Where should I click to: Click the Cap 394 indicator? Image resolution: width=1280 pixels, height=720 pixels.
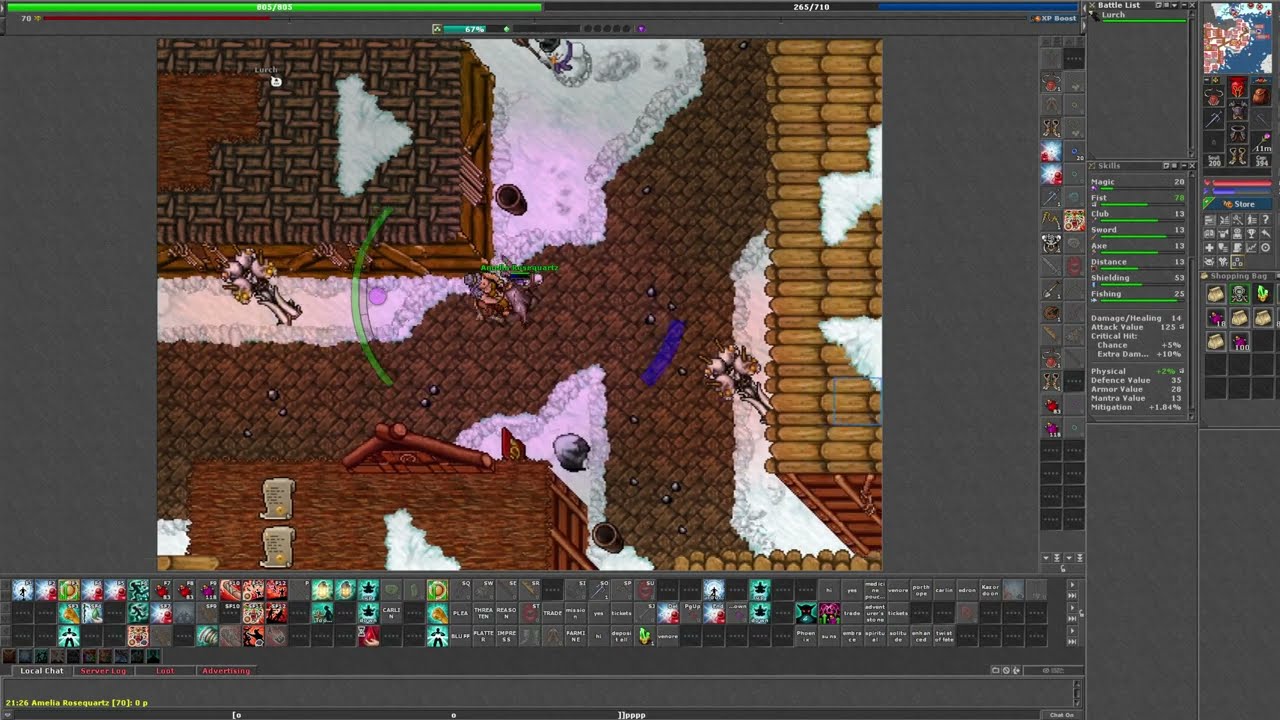(x=1262, y=160)
